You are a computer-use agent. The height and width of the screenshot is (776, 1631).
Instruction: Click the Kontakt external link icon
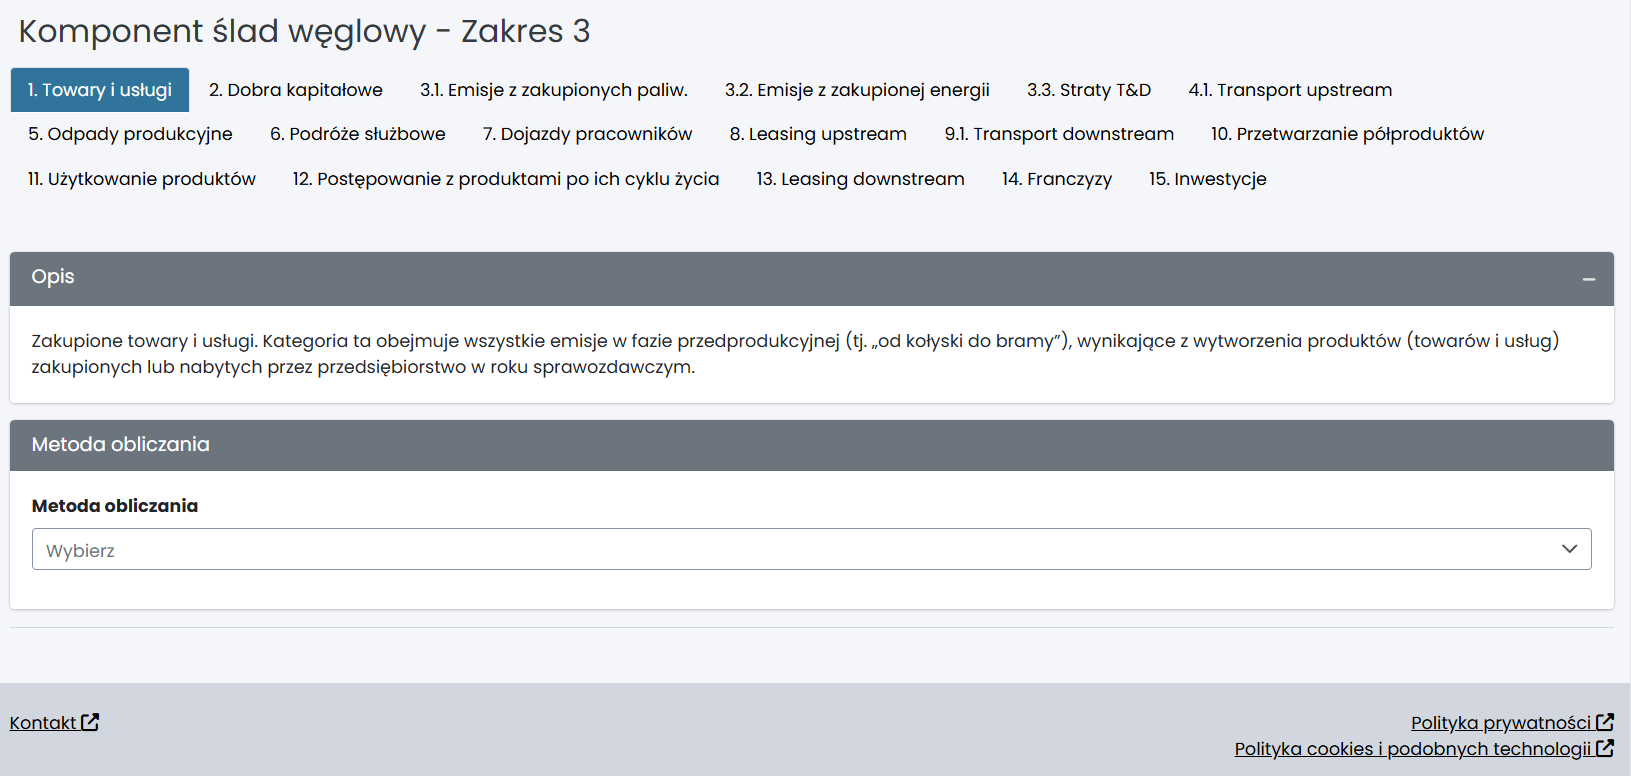(90, 722)
